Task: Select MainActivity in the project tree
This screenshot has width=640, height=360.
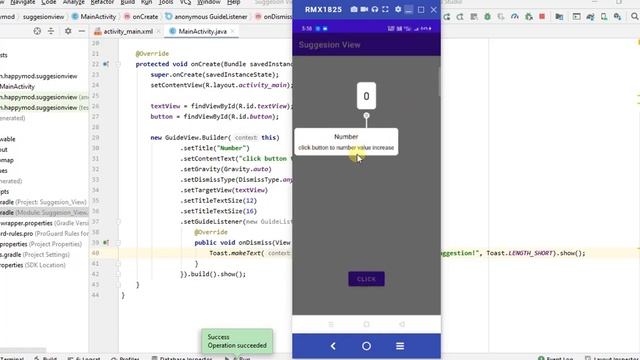Action: [18, 87]
